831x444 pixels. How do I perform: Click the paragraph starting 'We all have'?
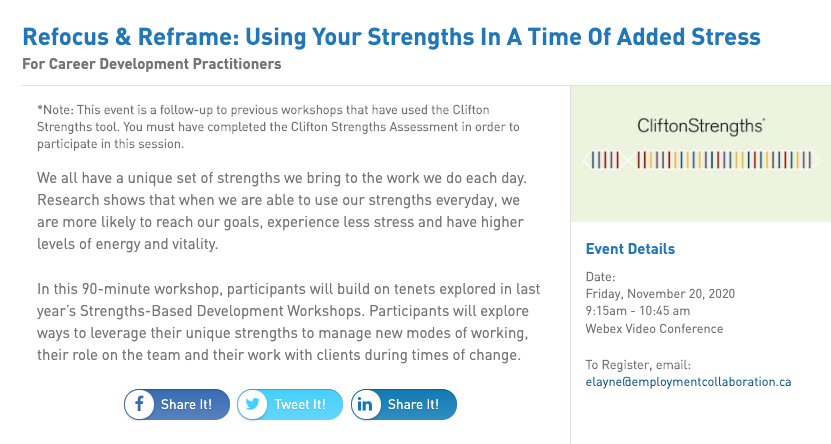pos(281,211)
